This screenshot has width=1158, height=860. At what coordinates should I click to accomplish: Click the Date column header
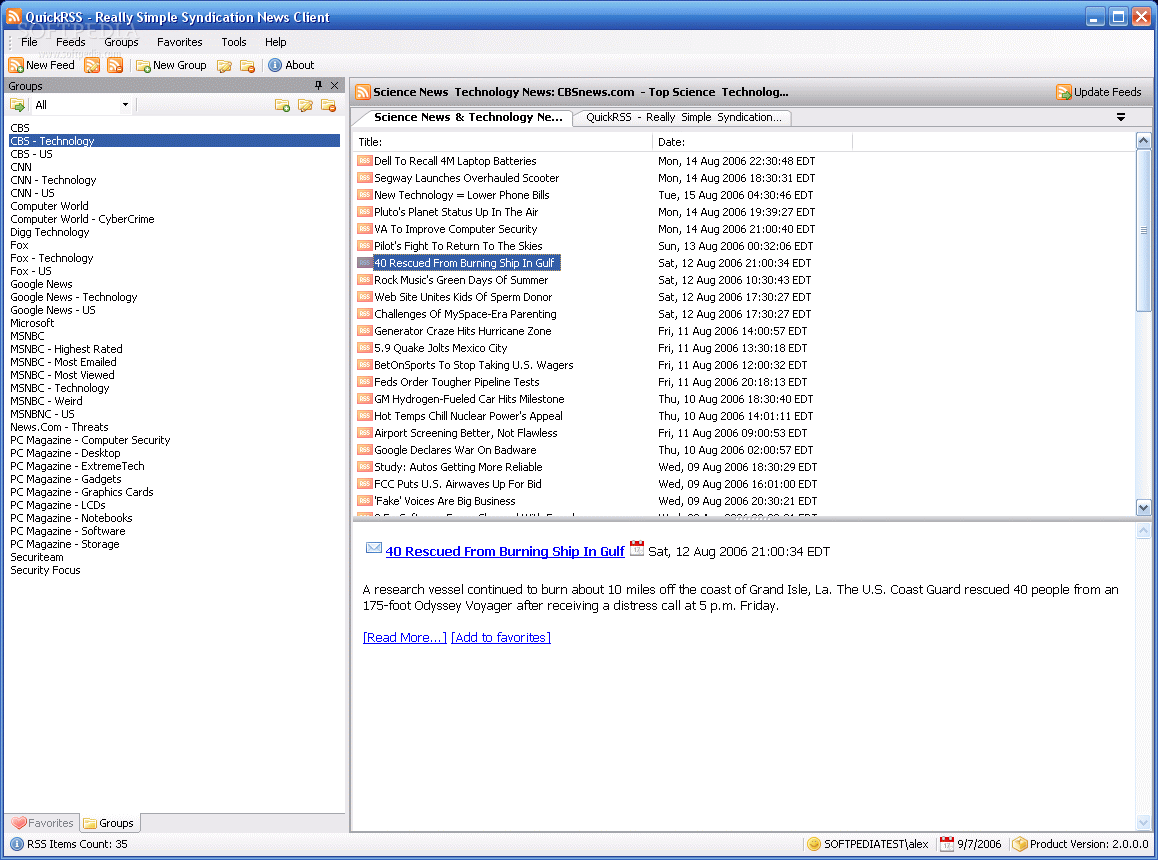tap(753, 142)
